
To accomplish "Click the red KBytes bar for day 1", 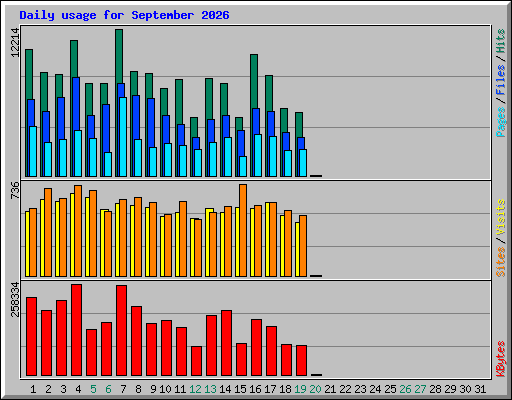I will [31, 337].
